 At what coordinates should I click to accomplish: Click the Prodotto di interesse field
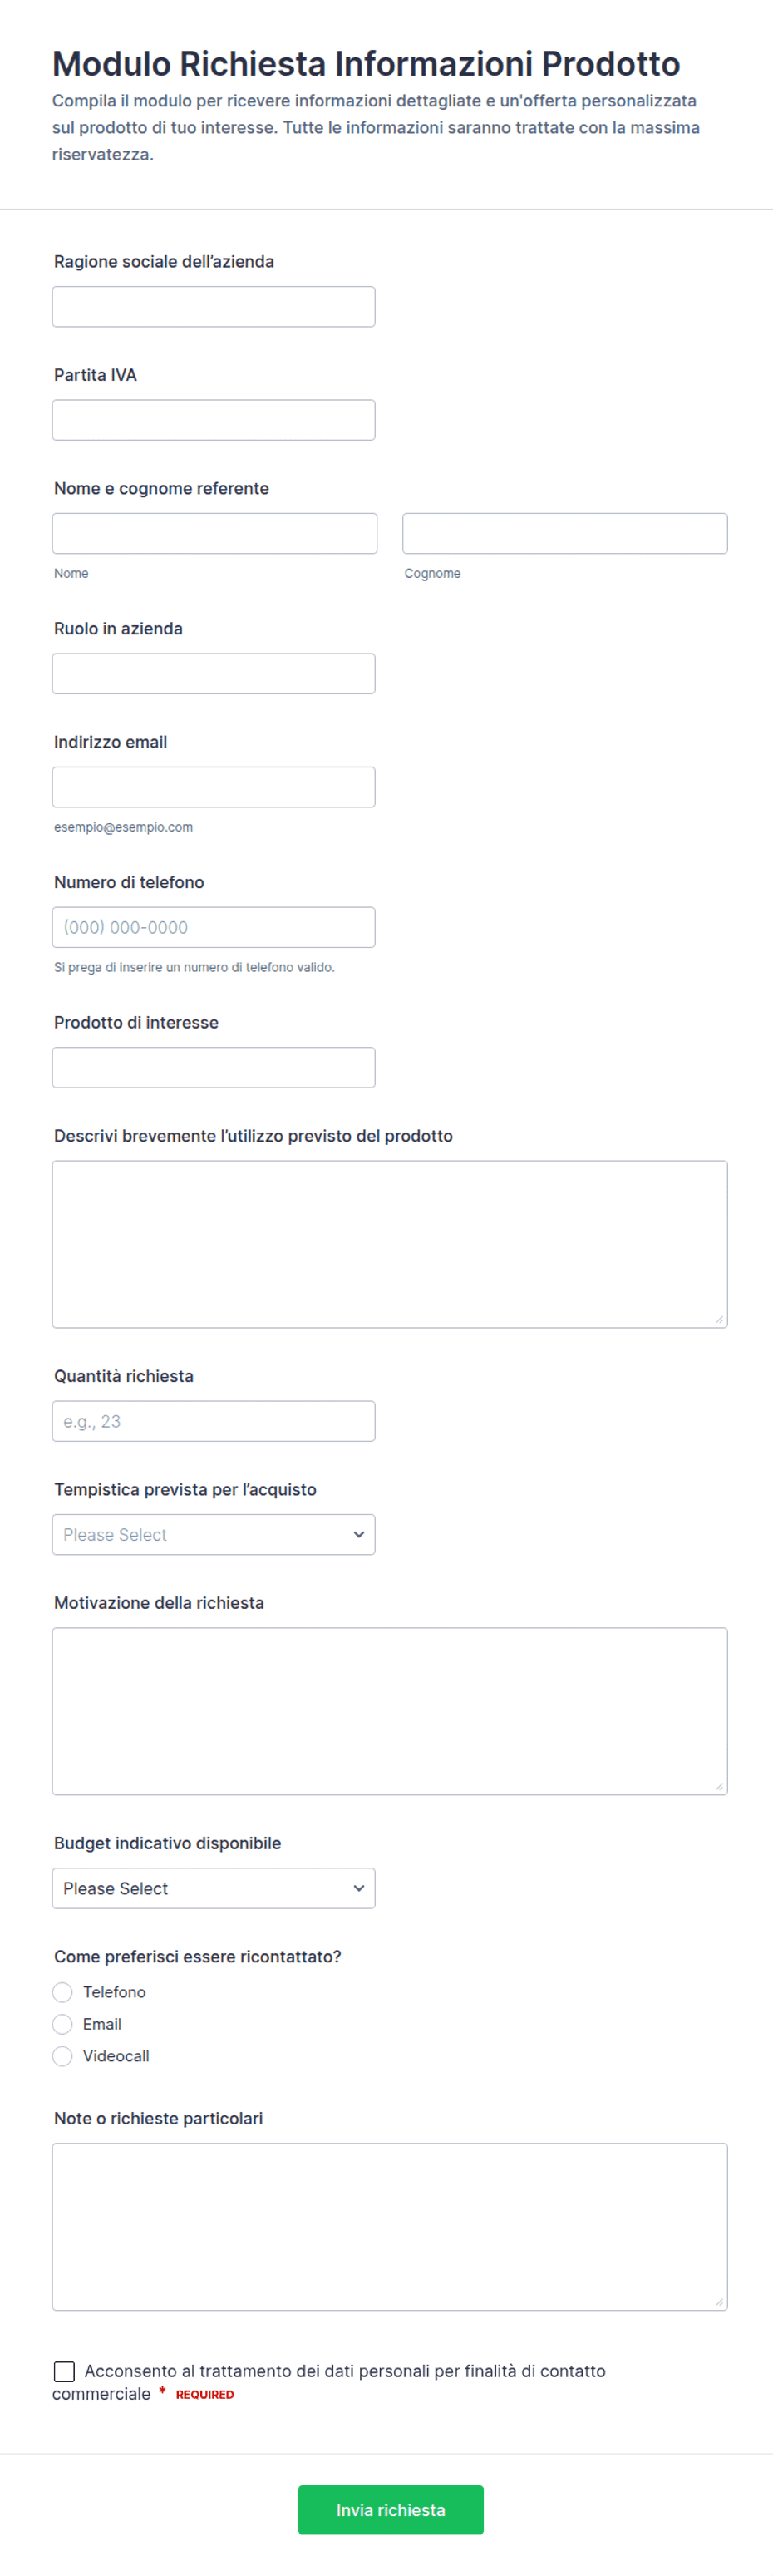(213, 1068)
